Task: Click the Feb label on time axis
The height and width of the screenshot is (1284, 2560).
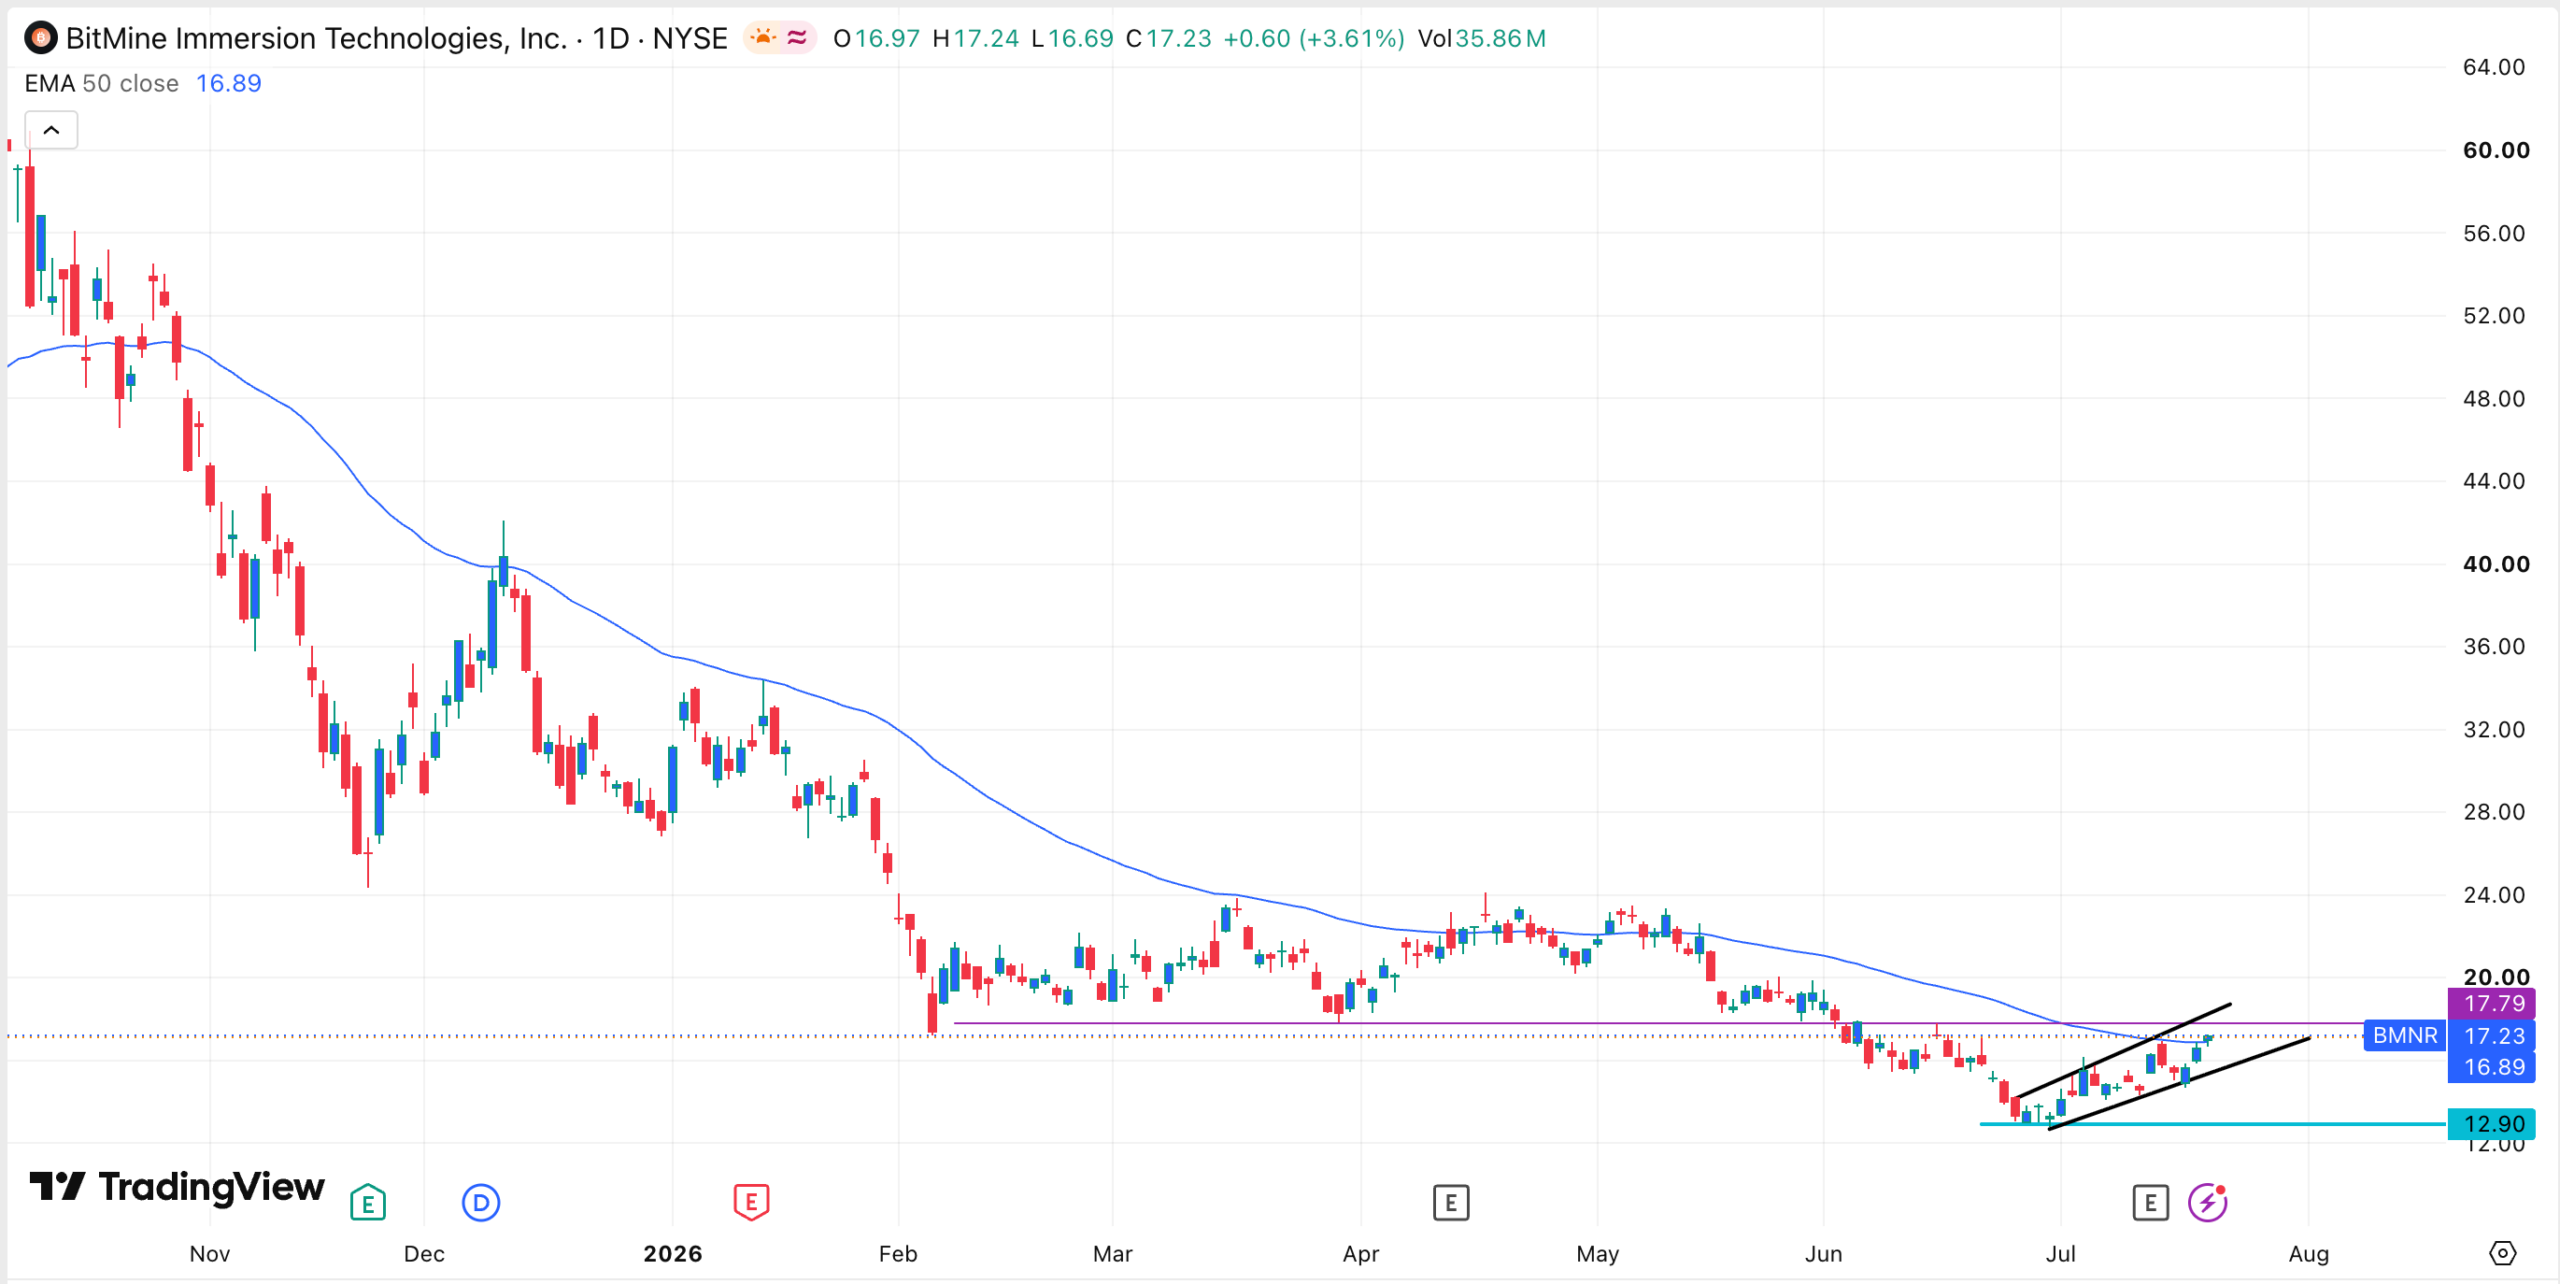Action: pyautogui.click(x=898, y=1253)
